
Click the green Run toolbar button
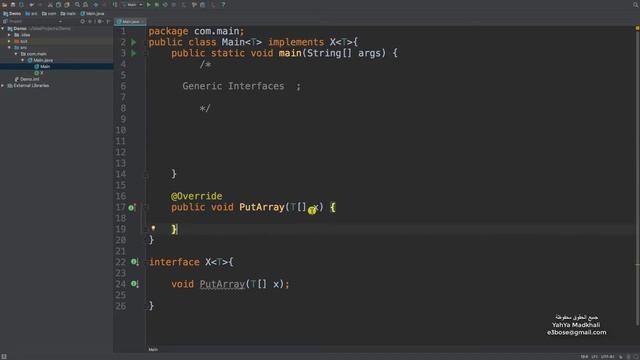coord(149,5)
